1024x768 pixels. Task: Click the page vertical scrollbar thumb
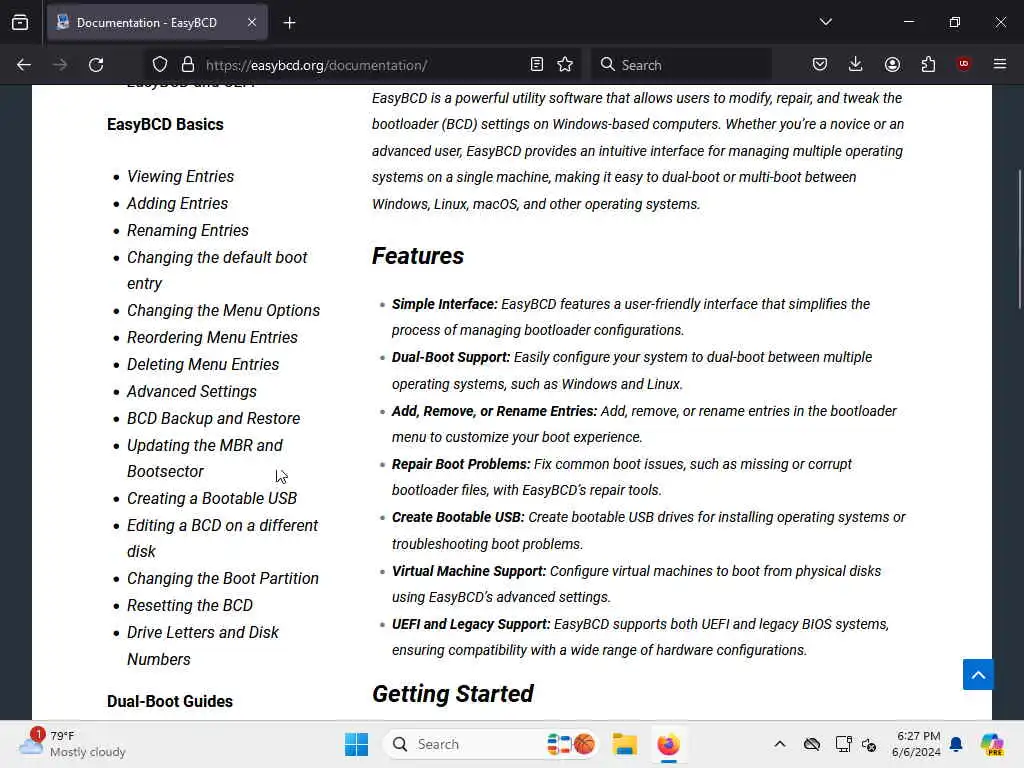[x=1019, y=239]
